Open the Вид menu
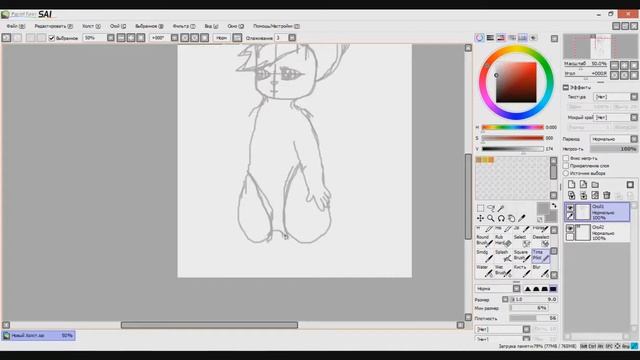The height and width of the screenshot is (360, 640). pos(211,26)
